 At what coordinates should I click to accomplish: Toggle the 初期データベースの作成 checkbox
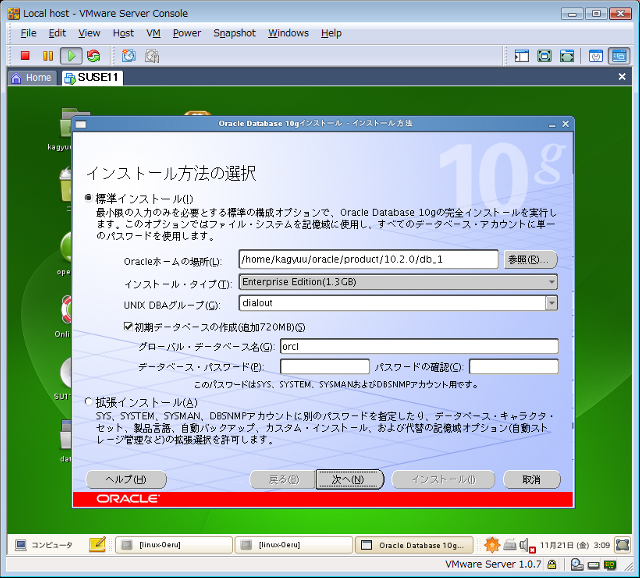click(x=128, y=326)
